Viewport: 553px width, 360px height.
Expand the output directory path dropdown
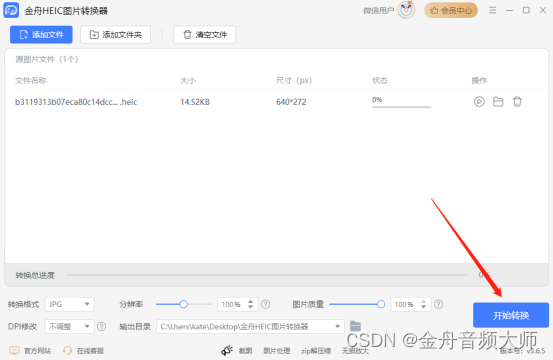(x=338, y=327)
